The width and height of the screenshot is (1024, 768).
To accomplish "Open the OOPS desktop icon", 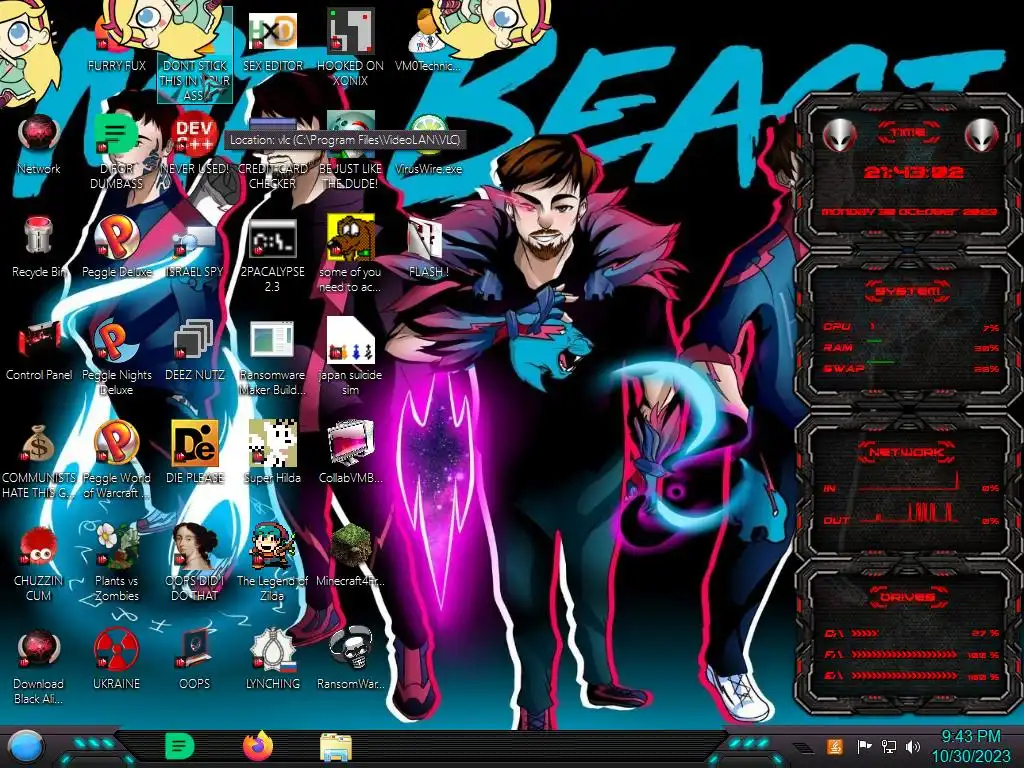I will [195, 660].
